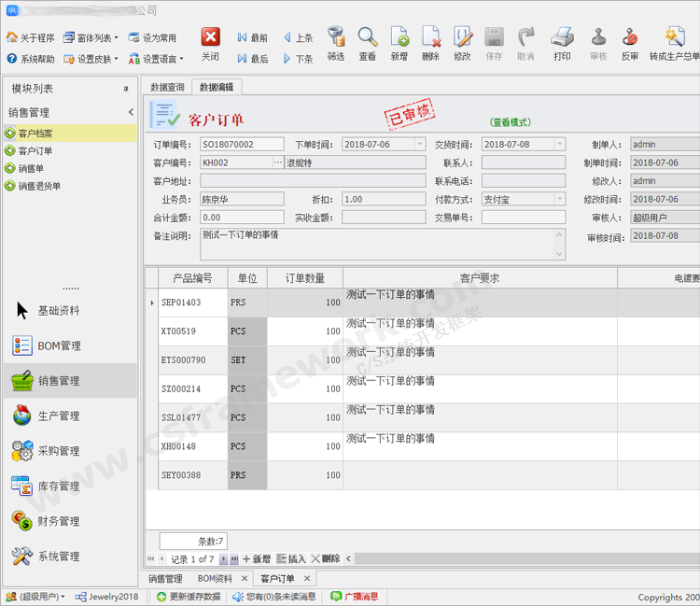This screenshot has height=606, width=700.
Task: Switch to the 数据查询 tab
Action: tap(168, 88)
